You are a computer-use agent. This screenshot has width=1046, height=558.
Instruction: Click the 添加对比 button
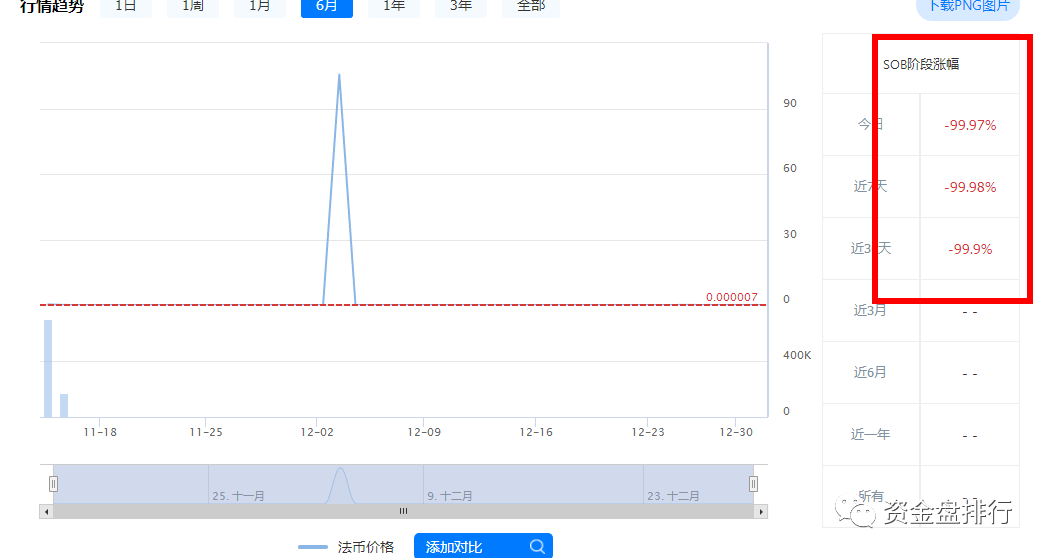click(x=483, y=546)
